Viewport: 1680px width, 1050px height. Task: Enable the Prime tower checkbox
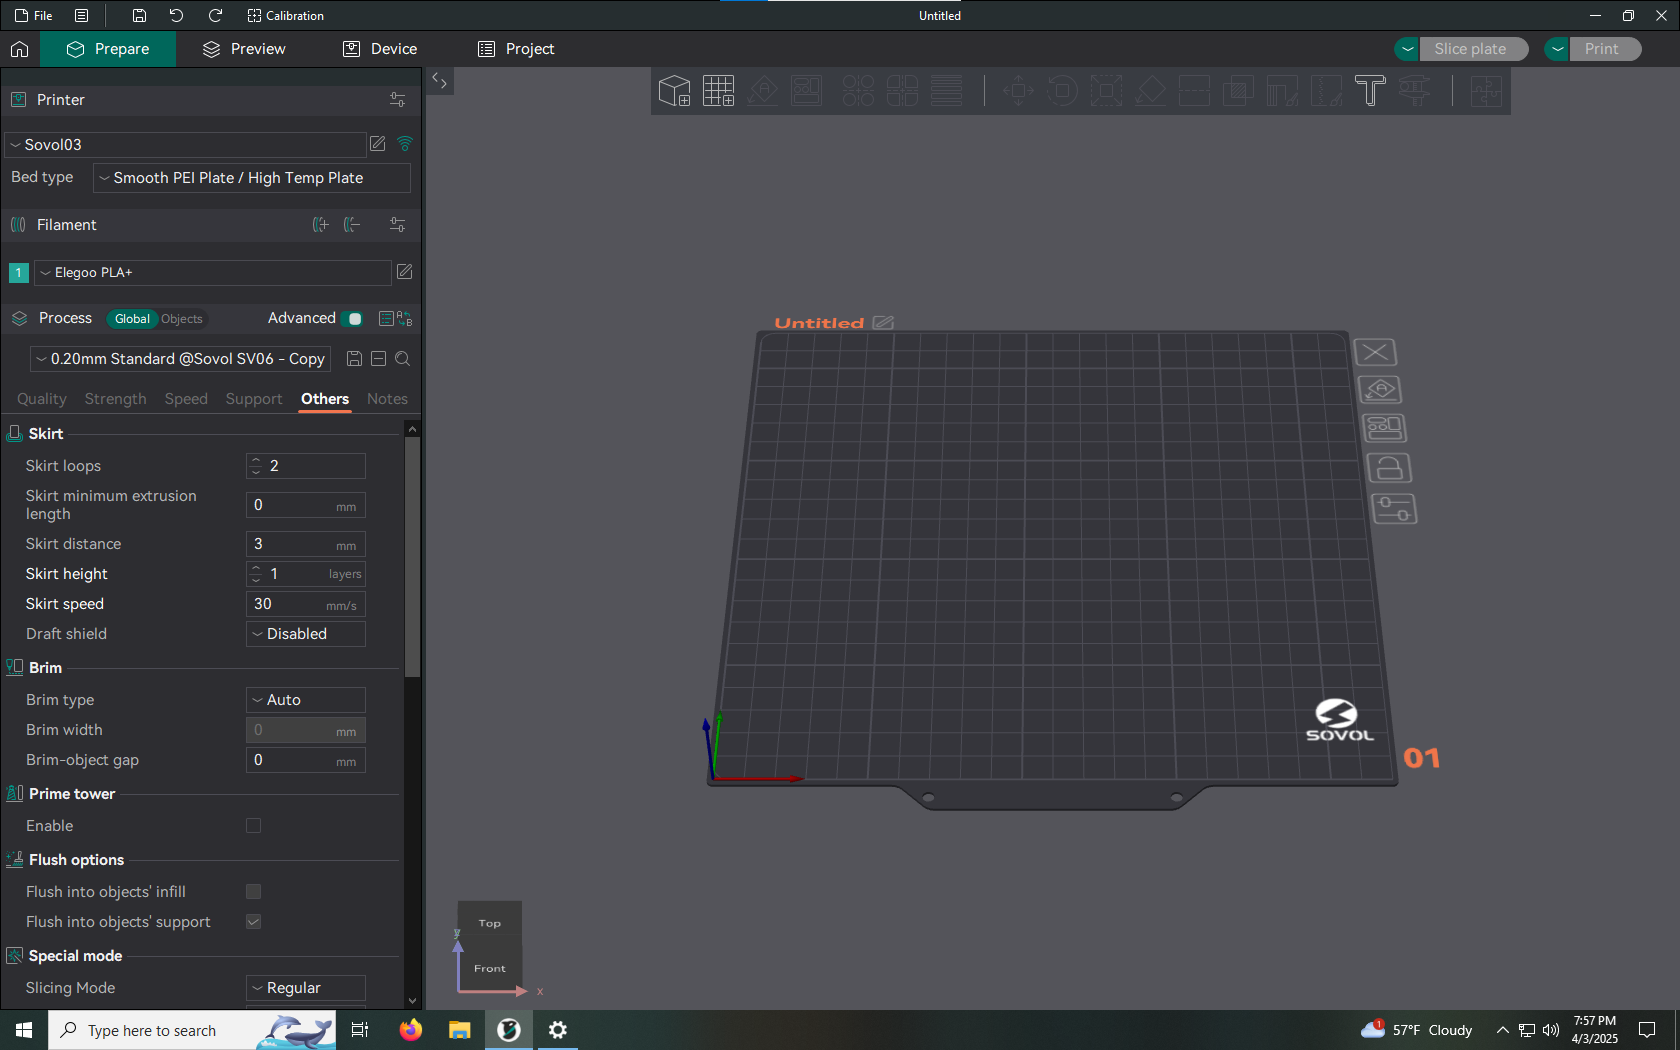tap(254, 826)
